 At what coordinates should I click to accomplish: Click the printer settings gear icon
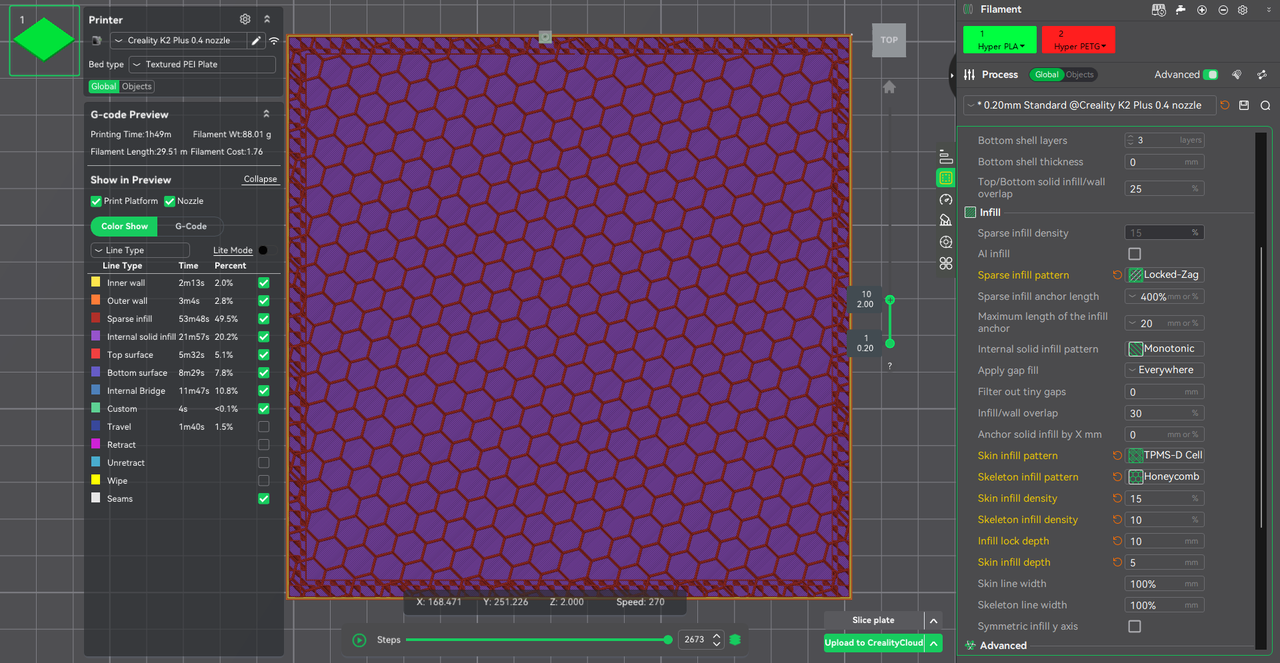coord(245,19)
